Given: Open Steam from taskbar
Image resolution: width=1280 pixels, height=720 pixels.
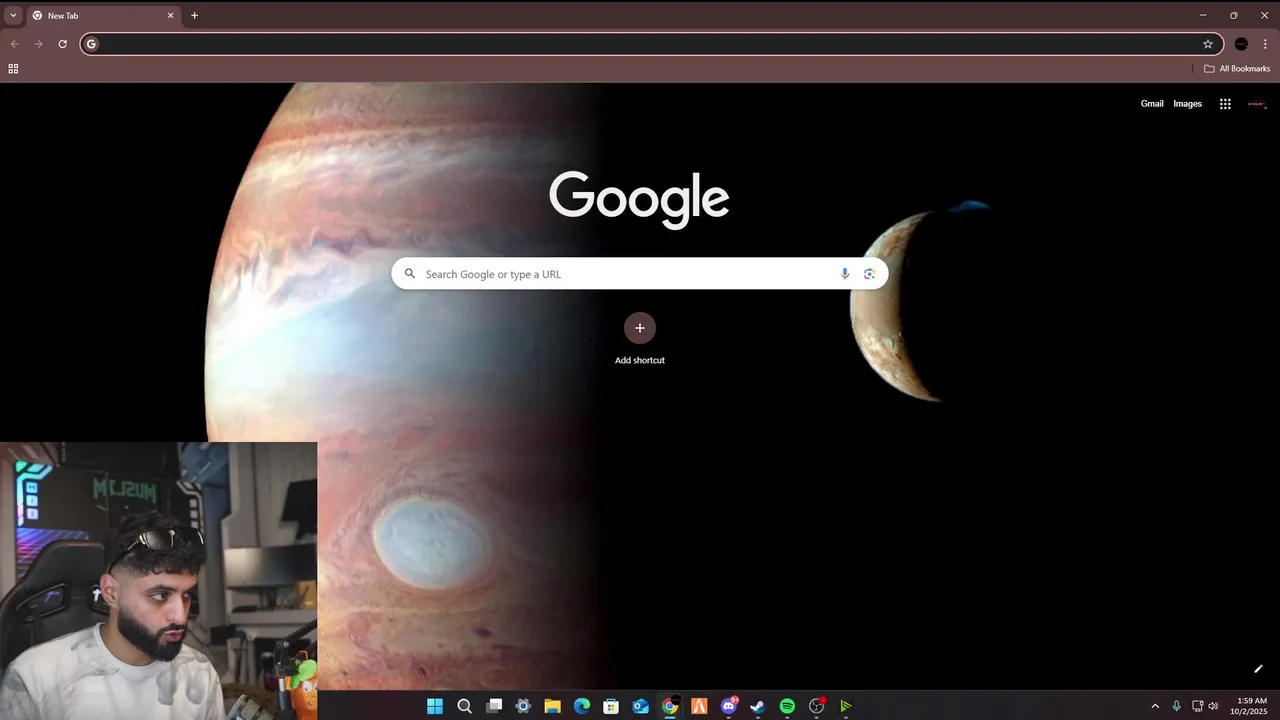Looking at the screenshot, I should [x=758, y=706].
